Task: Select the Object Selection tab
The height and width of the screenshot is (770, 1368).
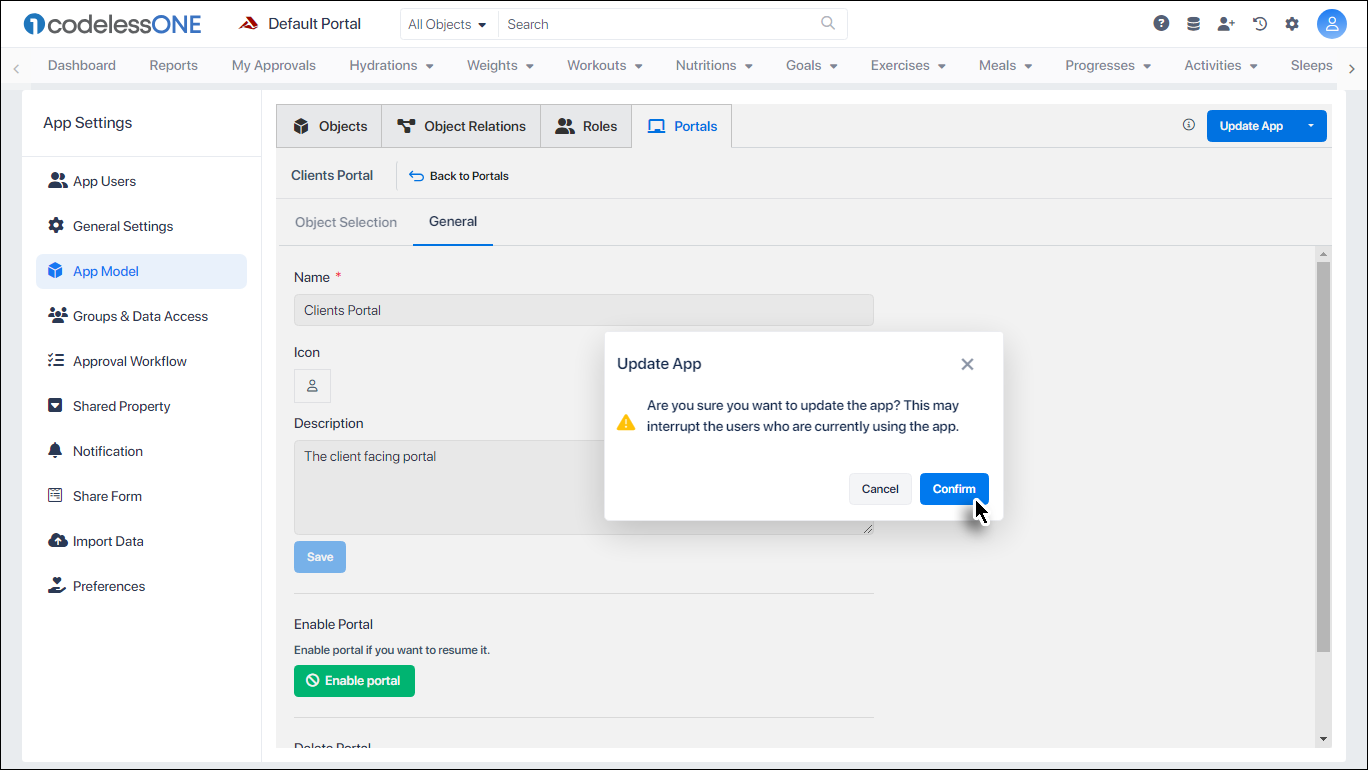Action: (x=345, y=222)
